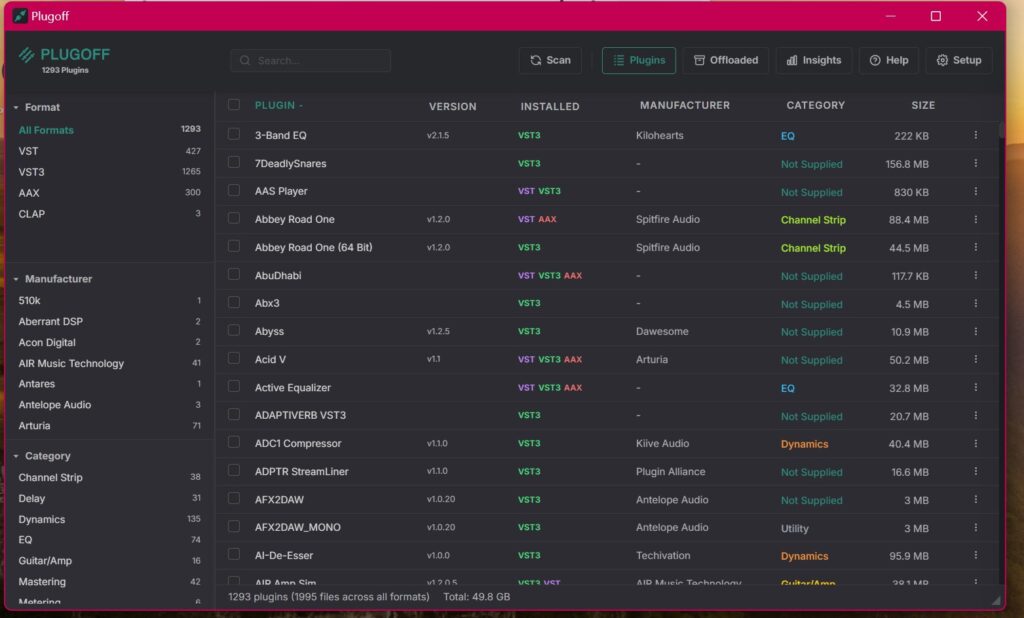
Task: Collapse the Manufacturer filter section
Action: point(17,279)
